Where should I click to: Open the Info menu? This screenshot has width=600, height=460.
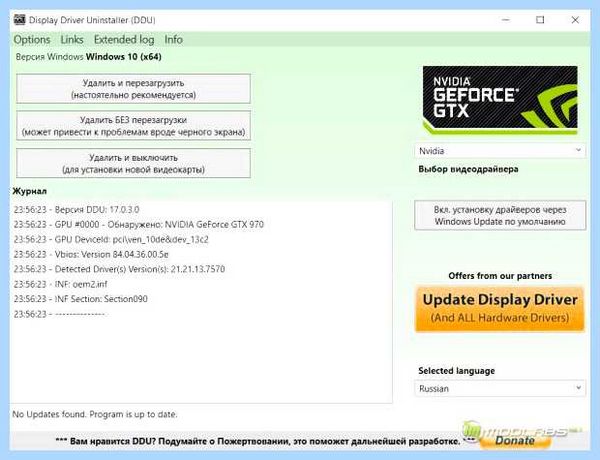(173, 39)
